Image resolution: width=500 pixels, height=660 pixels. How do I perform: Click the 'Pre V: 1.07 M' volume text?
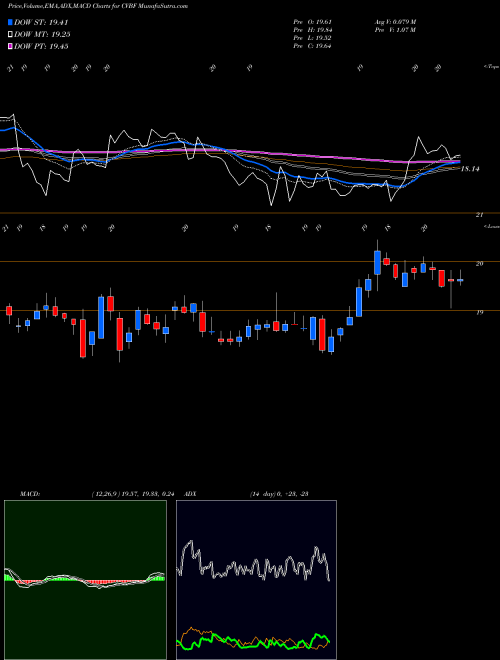click(x=395, y=30)
